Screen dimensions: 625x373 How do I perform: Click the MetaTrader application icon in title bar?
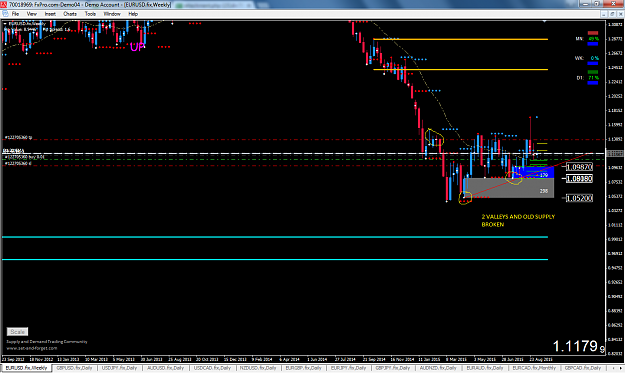pos(4,4)
